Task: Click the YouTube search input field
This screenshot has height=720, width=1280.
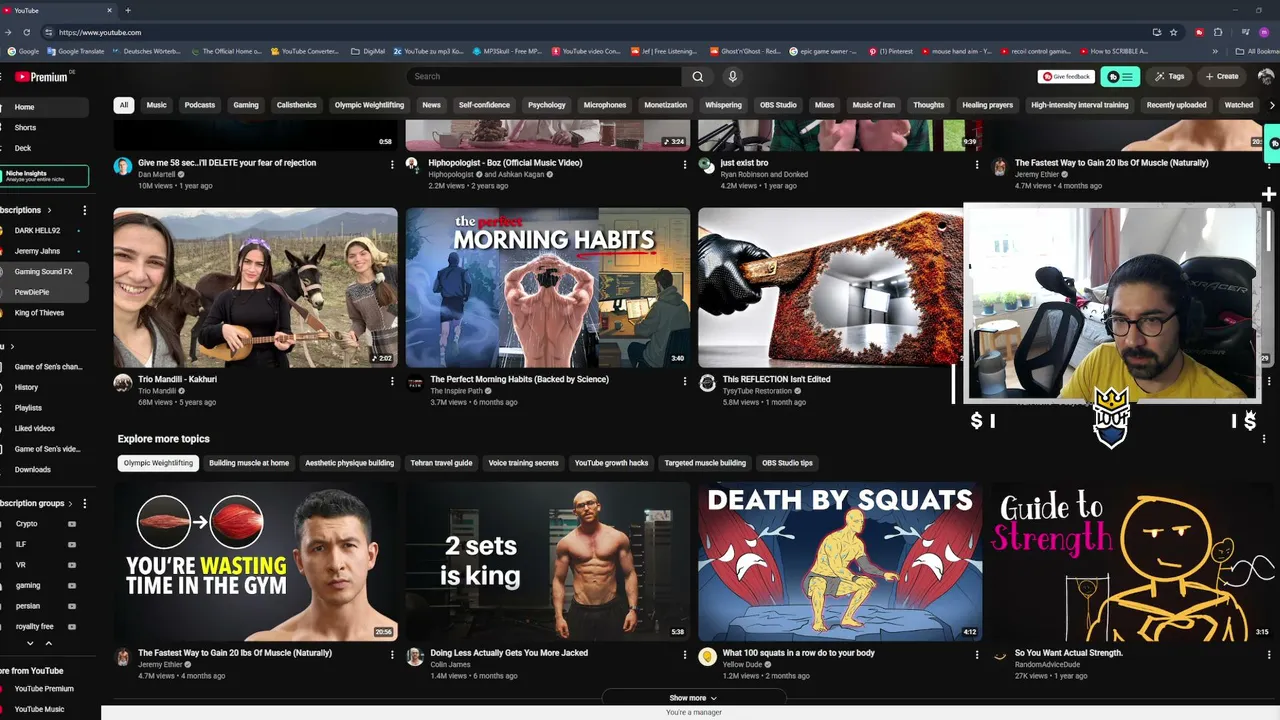Action: coord(545,77)
